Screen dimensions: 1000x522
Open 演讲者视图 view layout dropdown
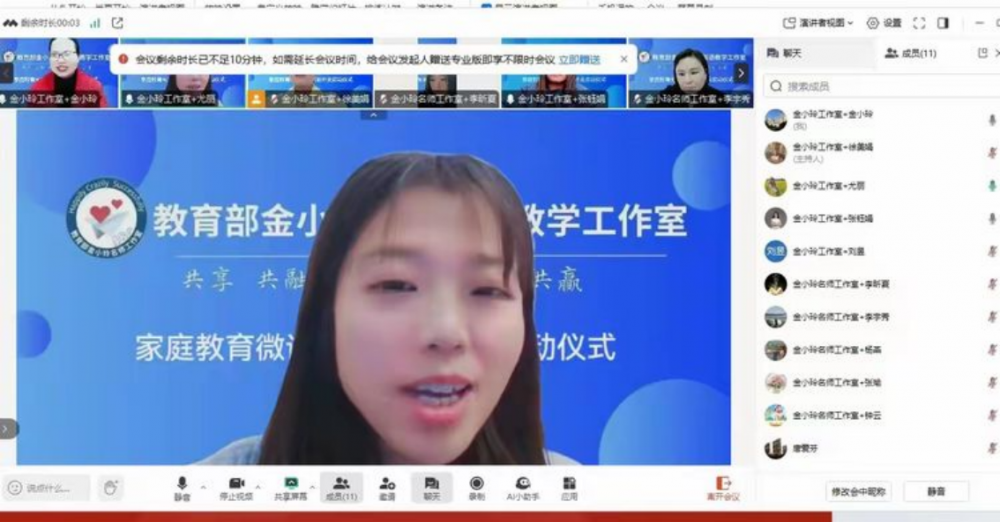818,23
